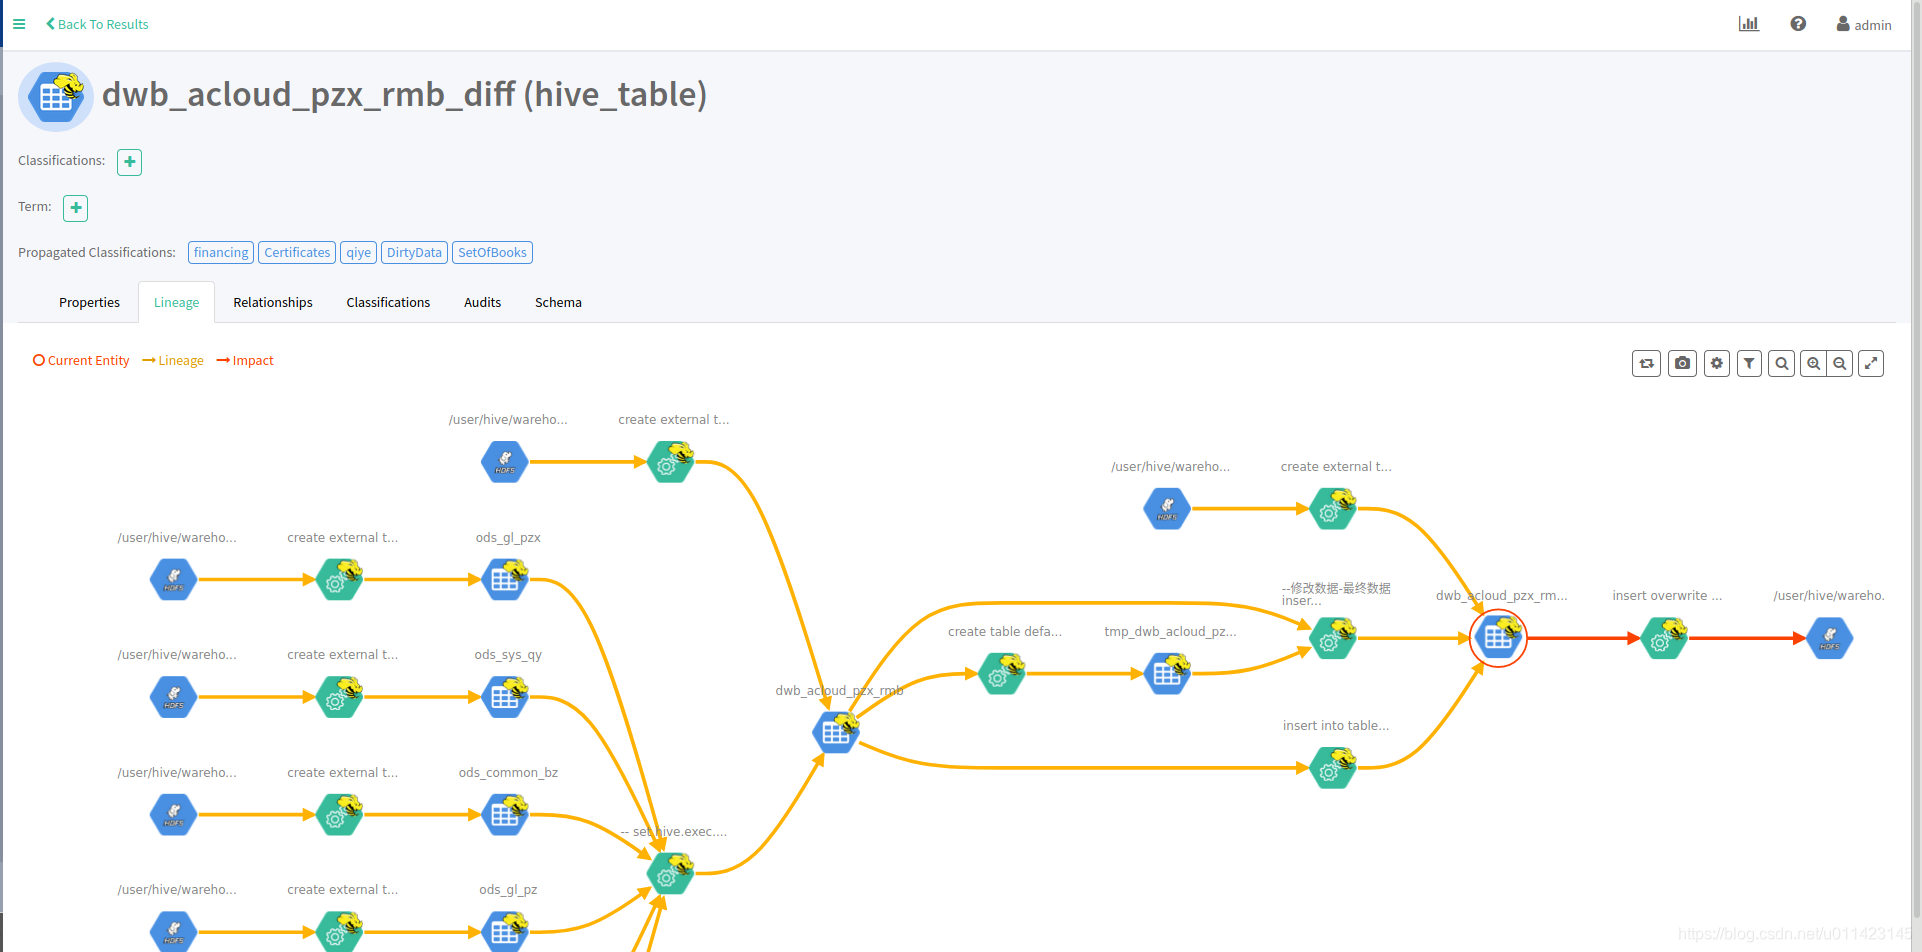Screen dimensions: 1922x952
Task: Select the tmp_dwb_acloud_pz table node
Action: (1168, 673)
